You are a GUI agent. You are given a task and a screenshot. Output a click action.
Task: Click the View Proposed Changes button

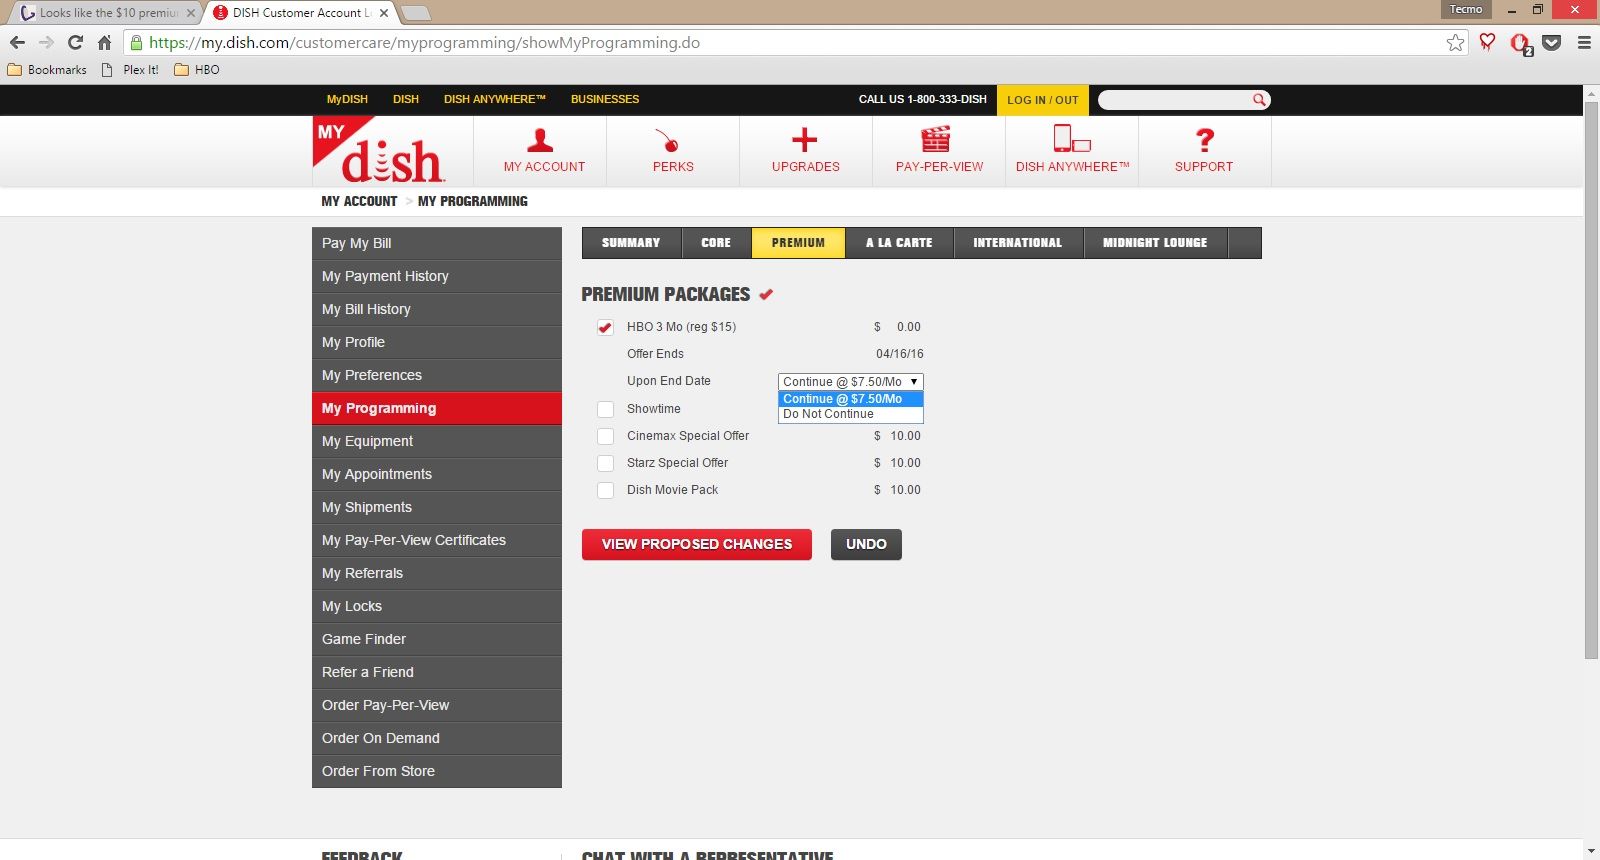pyautogui.click(x=697, y=544)
